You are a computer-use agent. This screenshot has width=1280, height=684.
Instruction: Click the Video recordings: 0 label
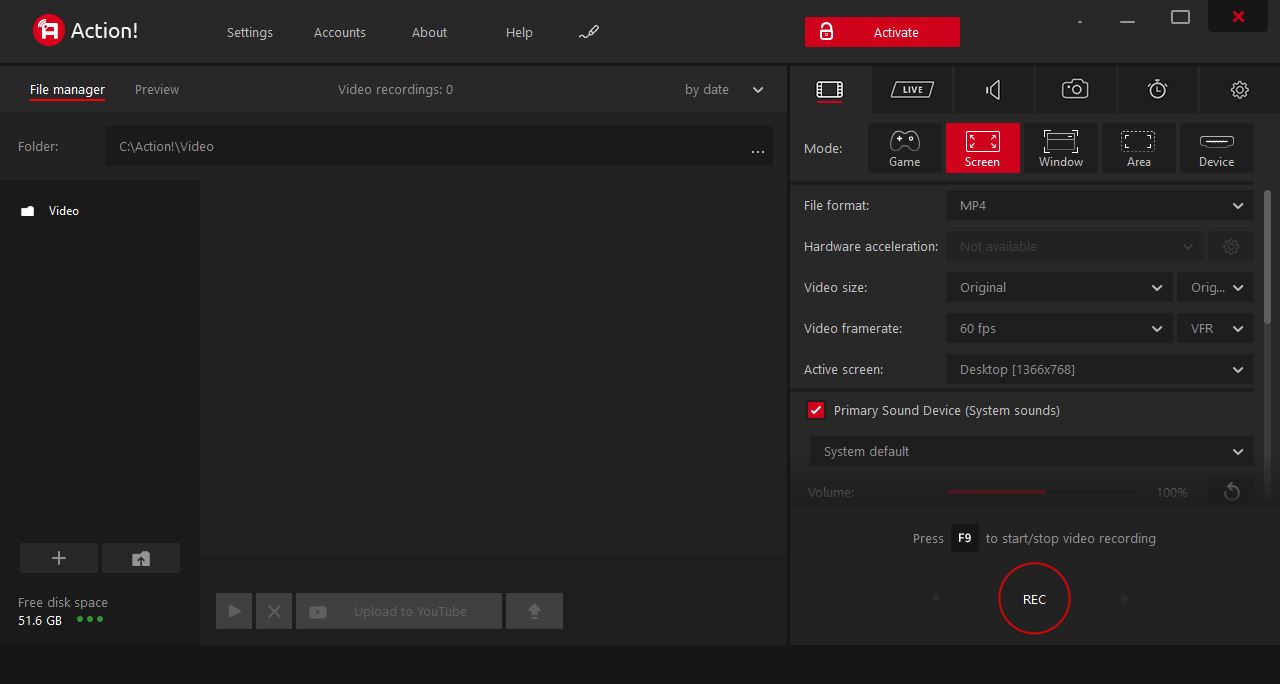click(x=395, y=89)
